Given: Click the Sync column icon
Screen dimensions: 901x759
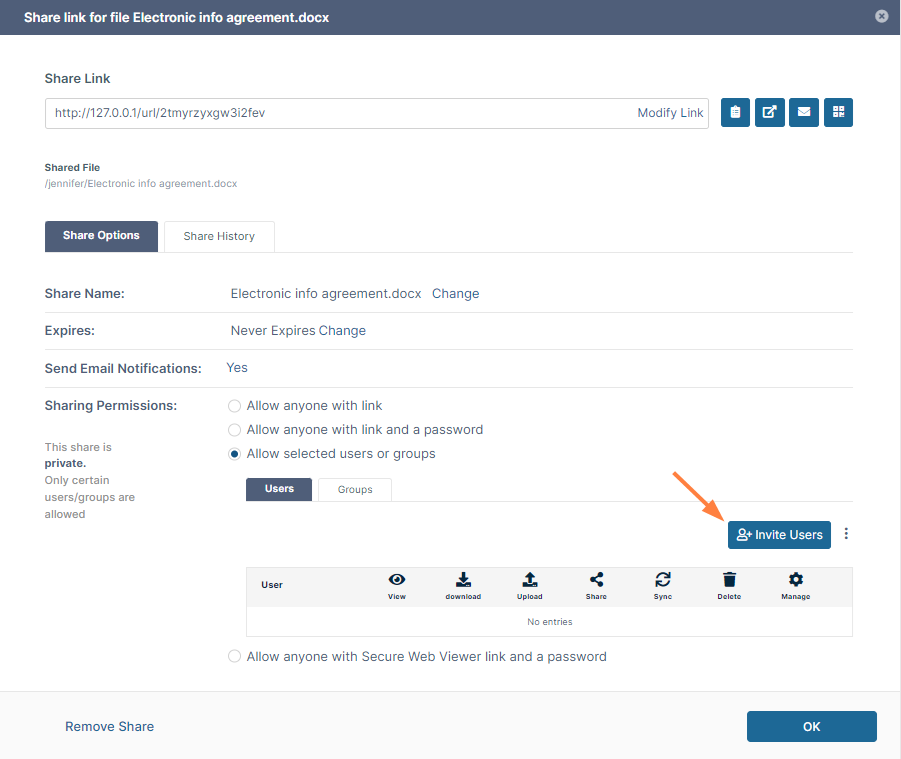Looking at the screenshot, I should [663, 580].
